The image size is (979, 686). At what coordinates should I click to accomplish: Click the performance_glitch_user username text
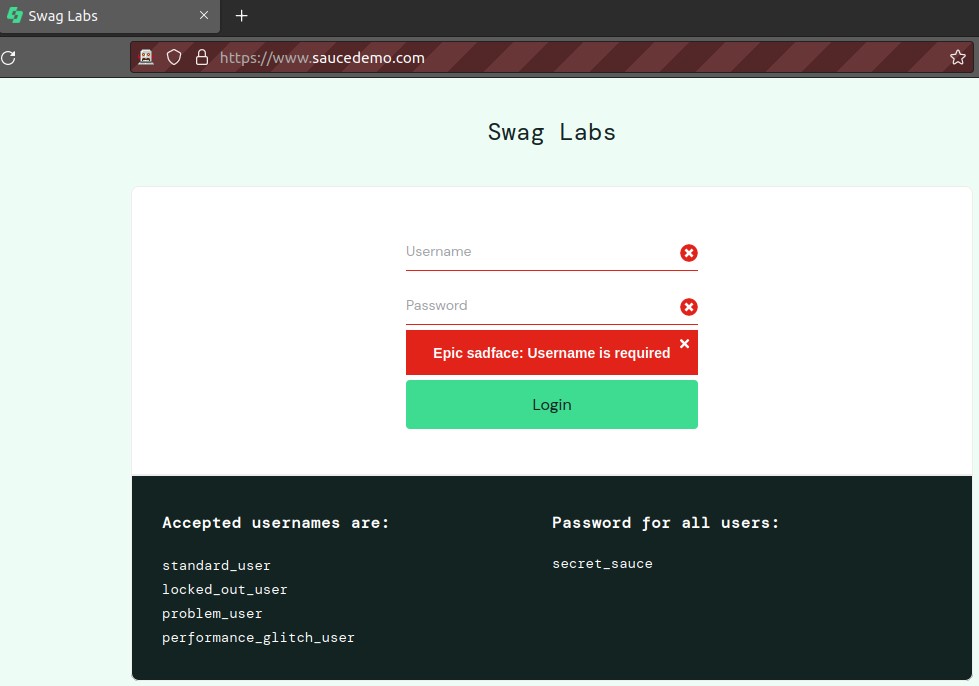[258, 638]
